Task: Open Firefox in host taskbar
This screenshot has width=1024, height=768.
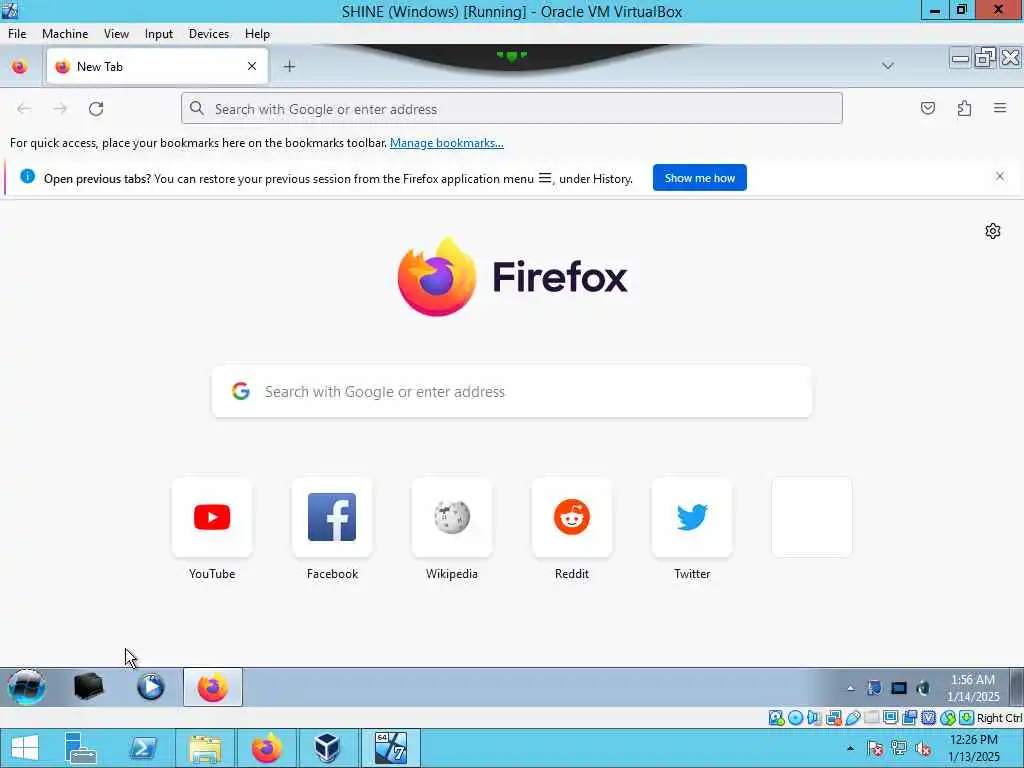Action: click(266, 748)
